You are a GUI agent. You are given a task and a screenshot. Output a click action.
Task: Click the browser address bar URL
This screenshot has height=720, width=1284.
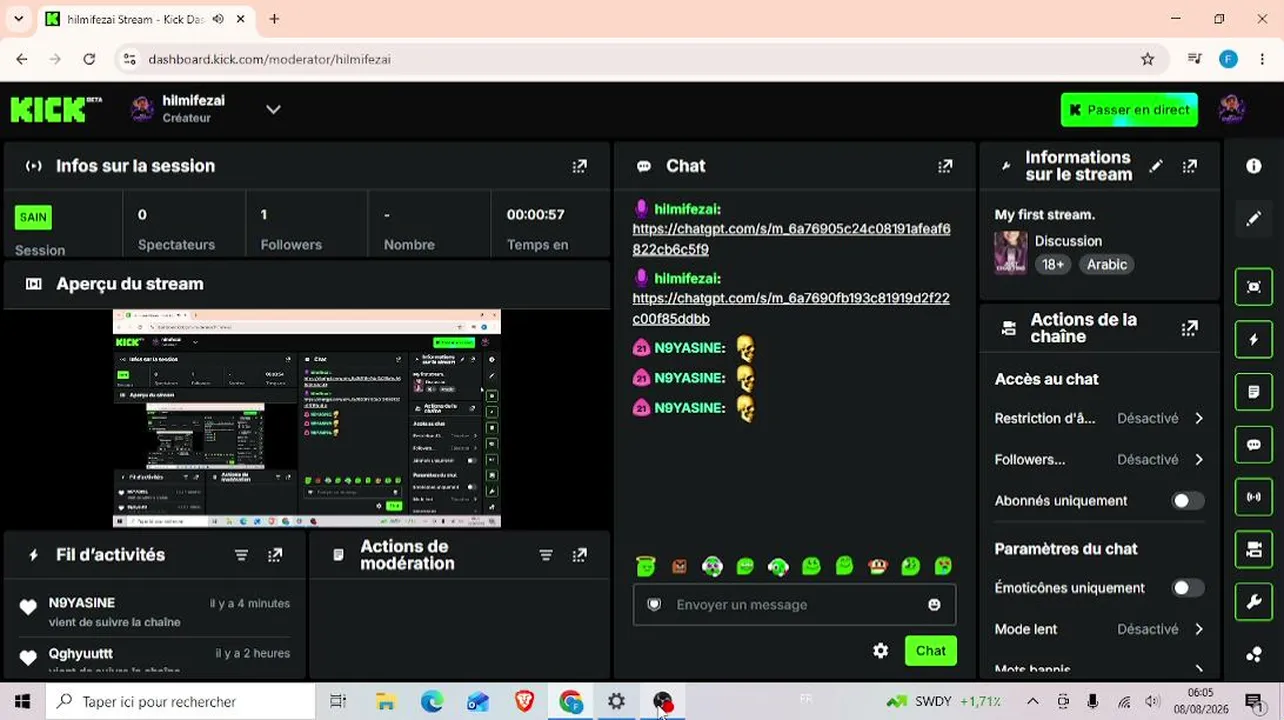click(x=269, y=60)
